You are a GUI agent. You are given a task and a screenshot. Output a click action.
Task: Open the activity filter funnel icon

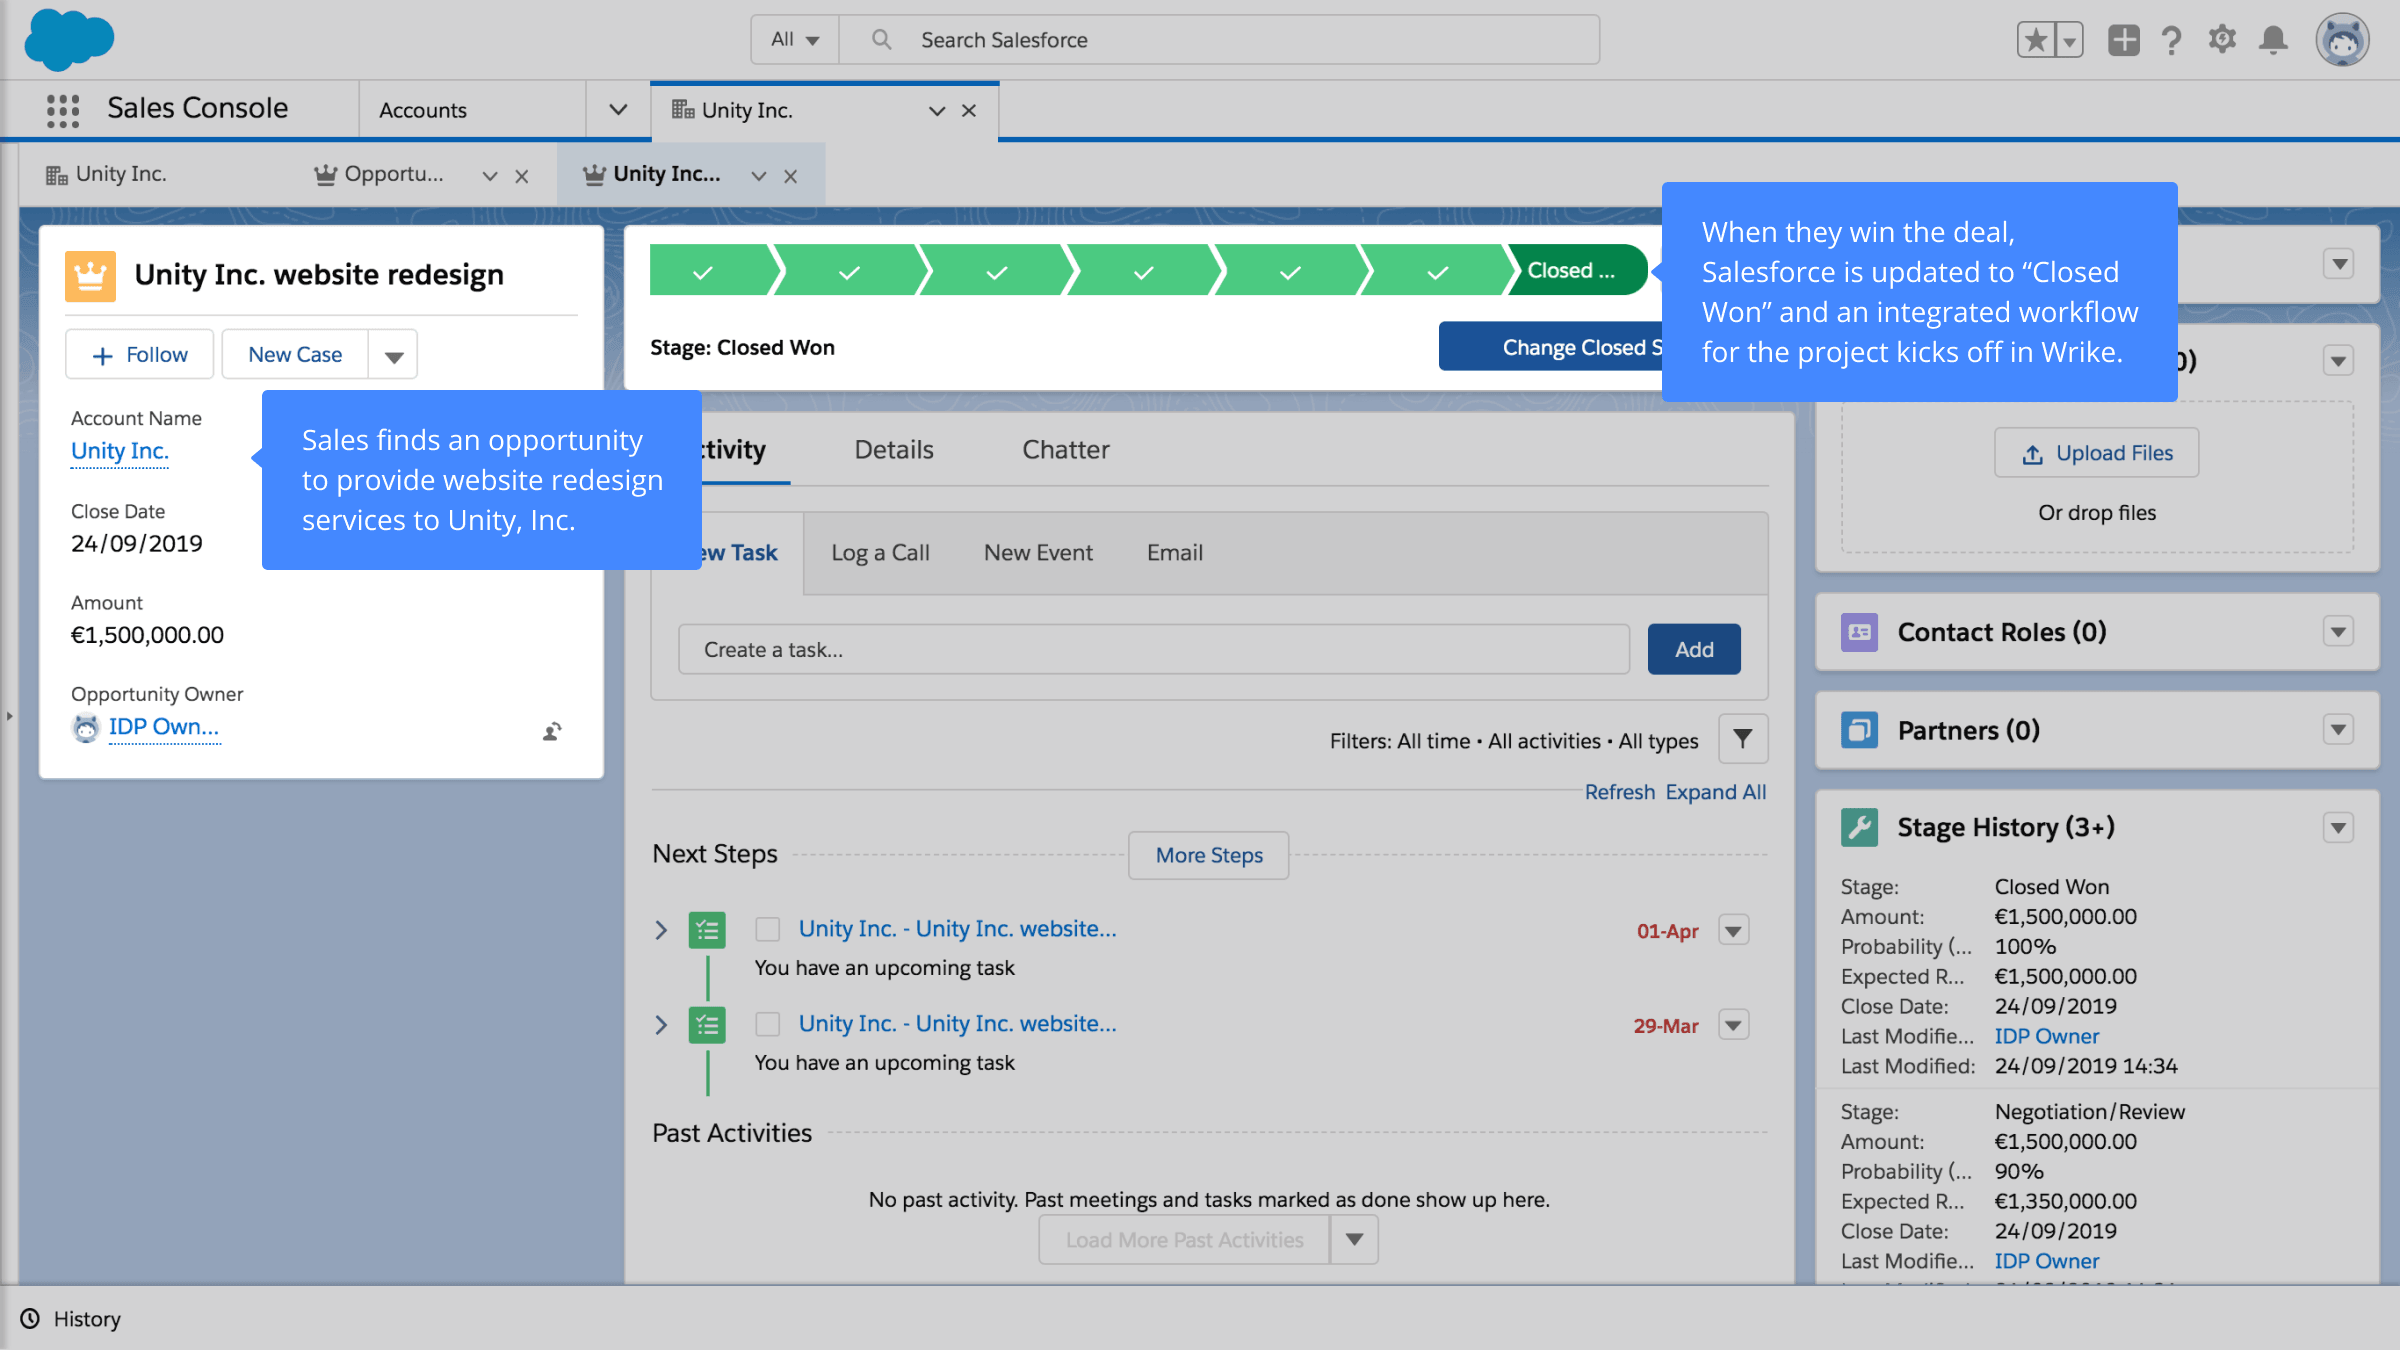1743,739
